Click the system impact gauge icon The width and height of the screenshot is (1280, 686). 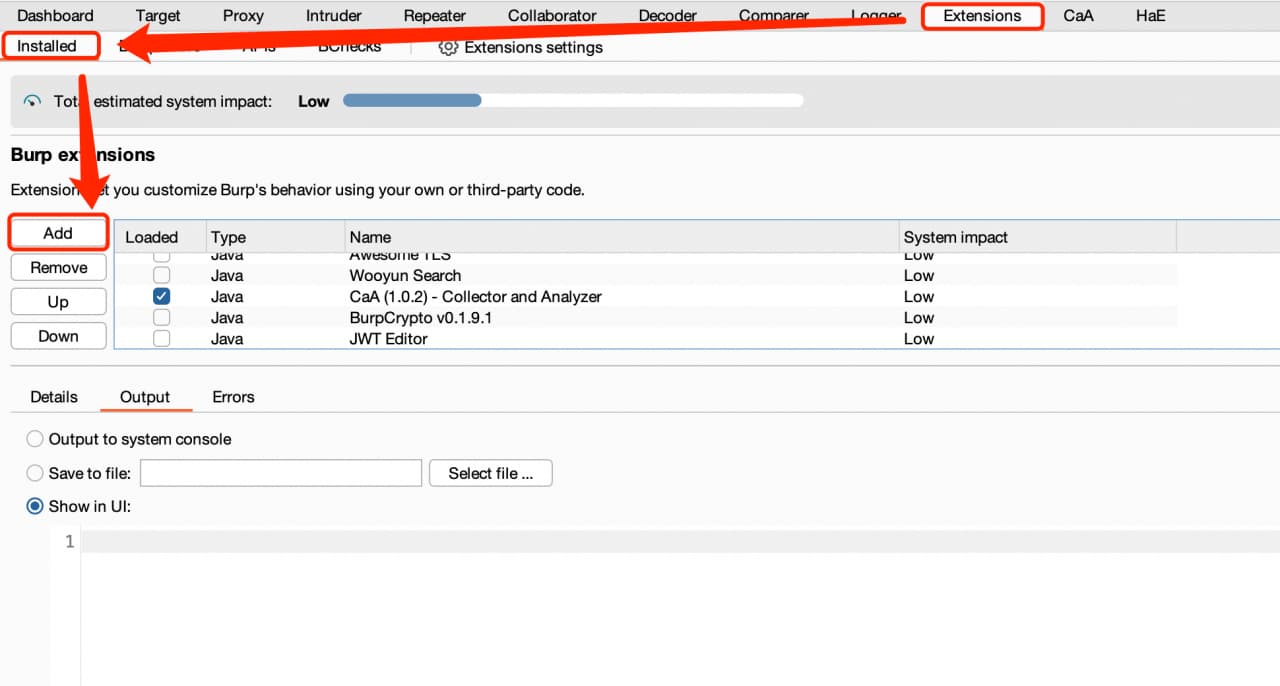(33, 101)
